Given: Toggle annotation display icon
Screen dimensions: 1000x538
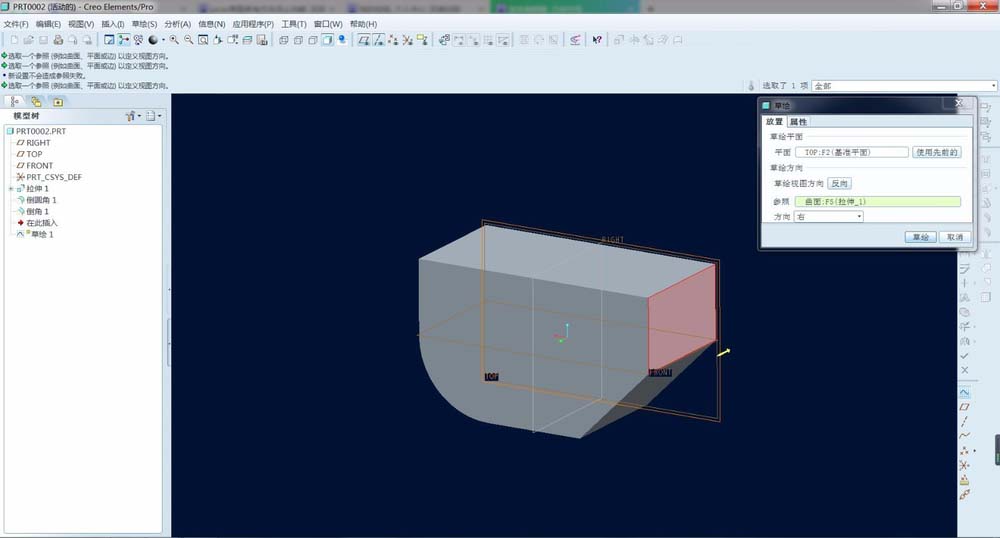Looking at the screenshot, I should pyautogui.click(x=422, y=40).
